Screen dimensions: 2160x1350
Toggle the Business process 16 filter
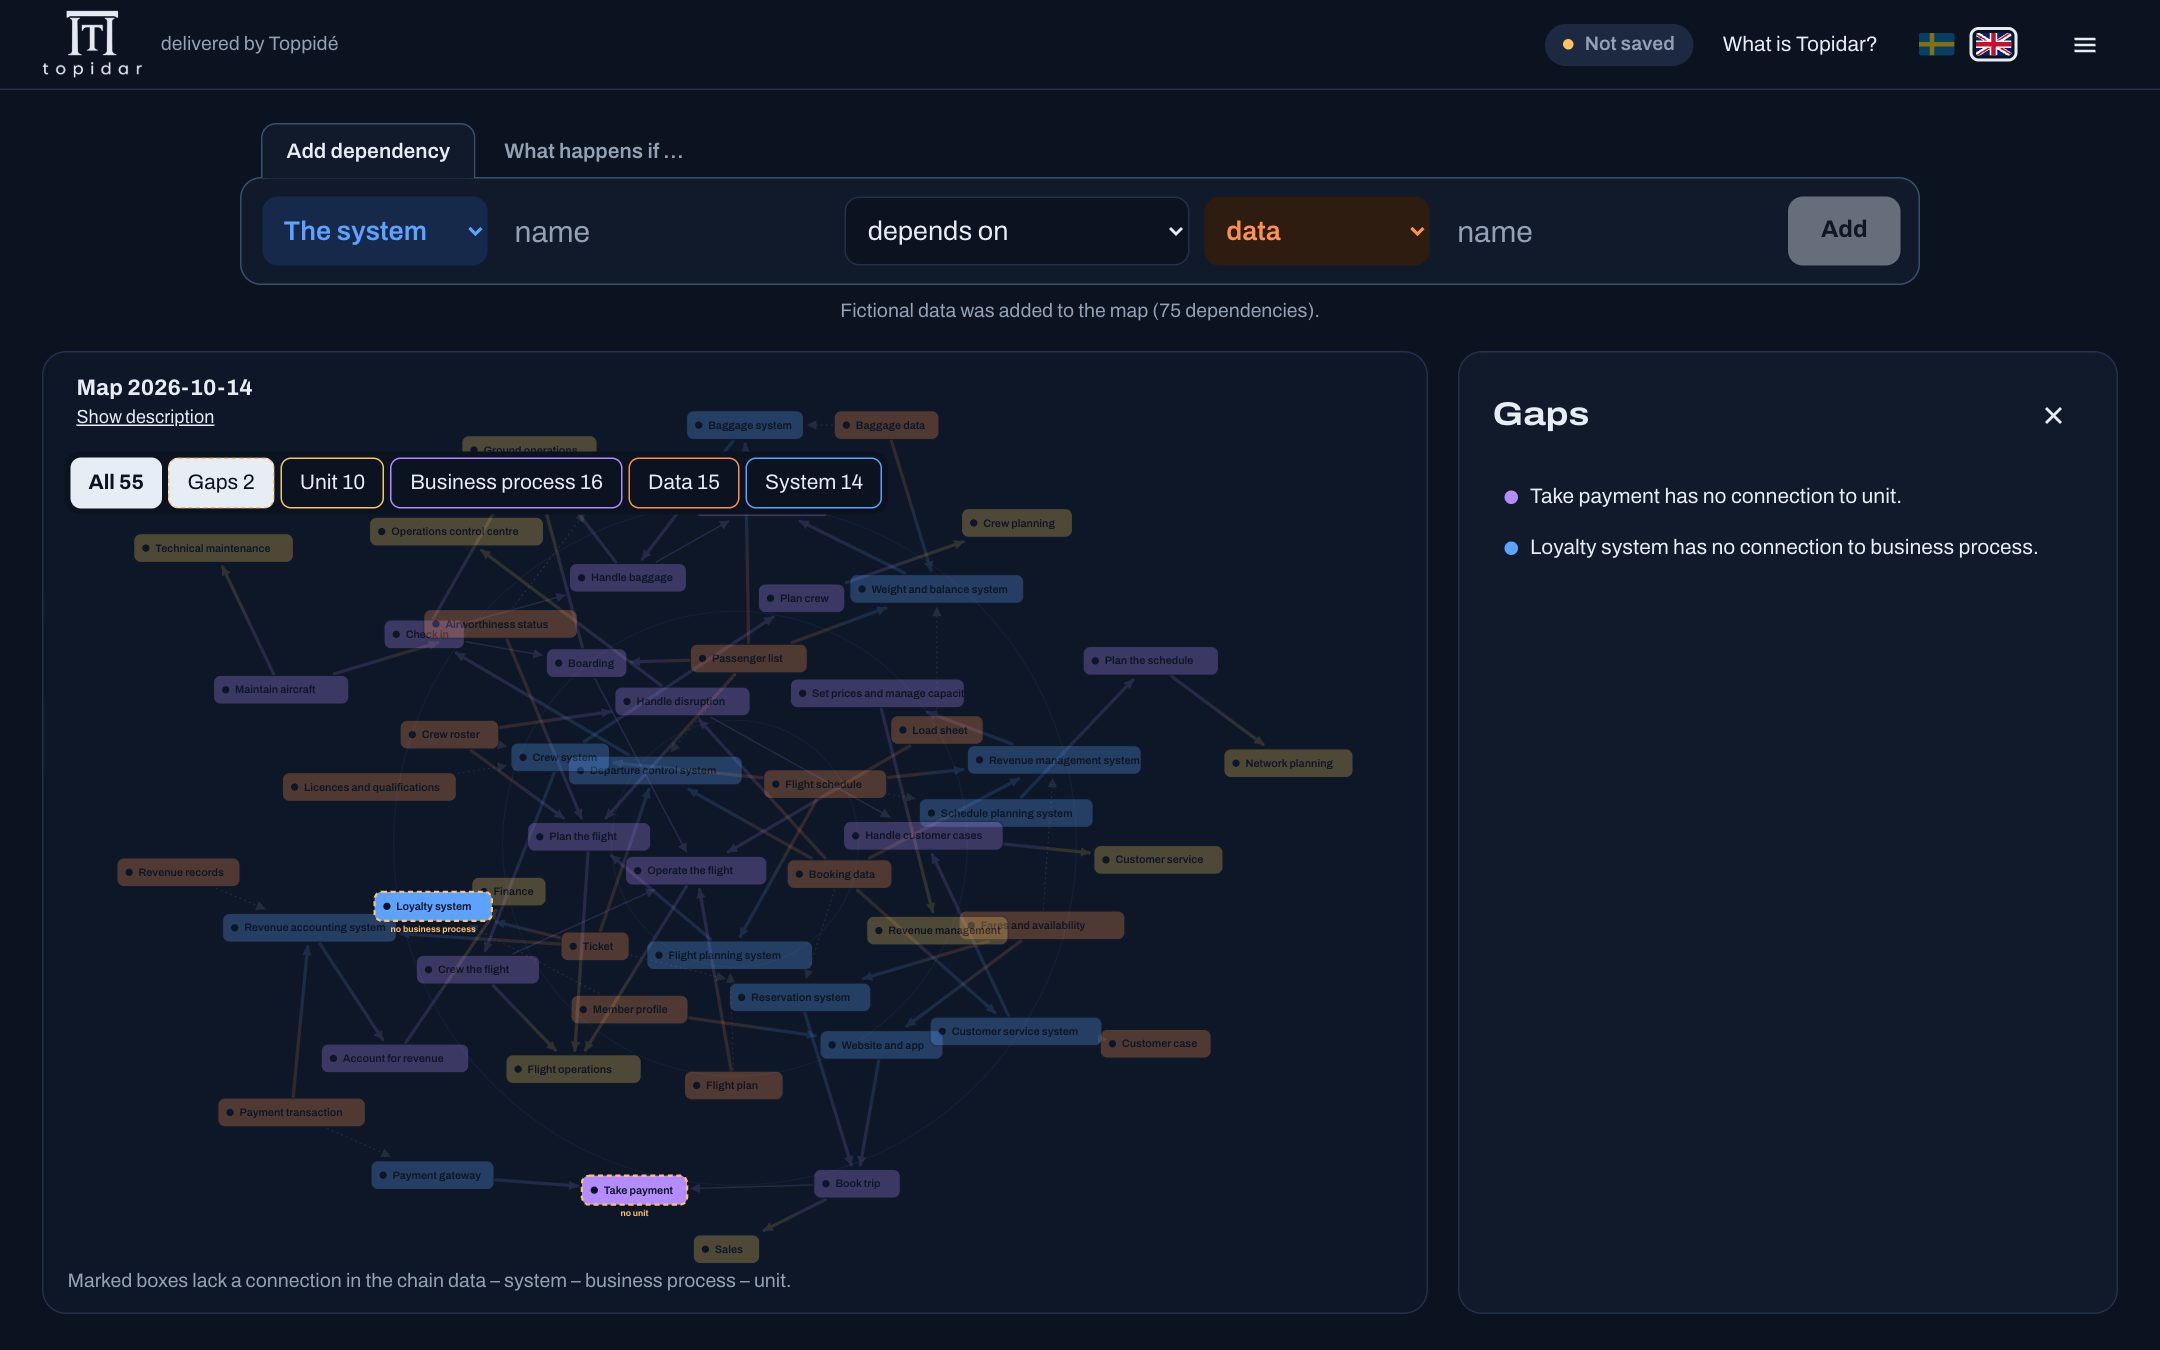click(506, 482)
